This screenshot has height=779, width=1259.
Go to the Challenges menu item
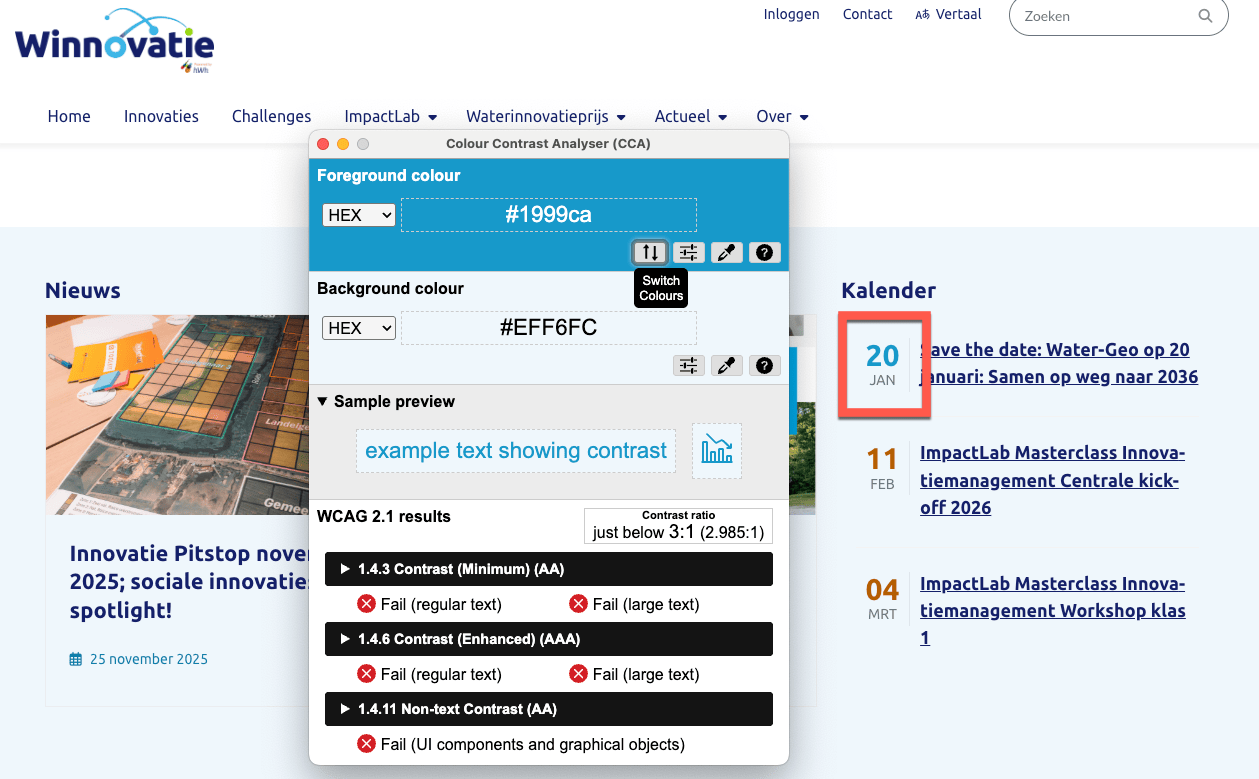(x=271, y=116)
